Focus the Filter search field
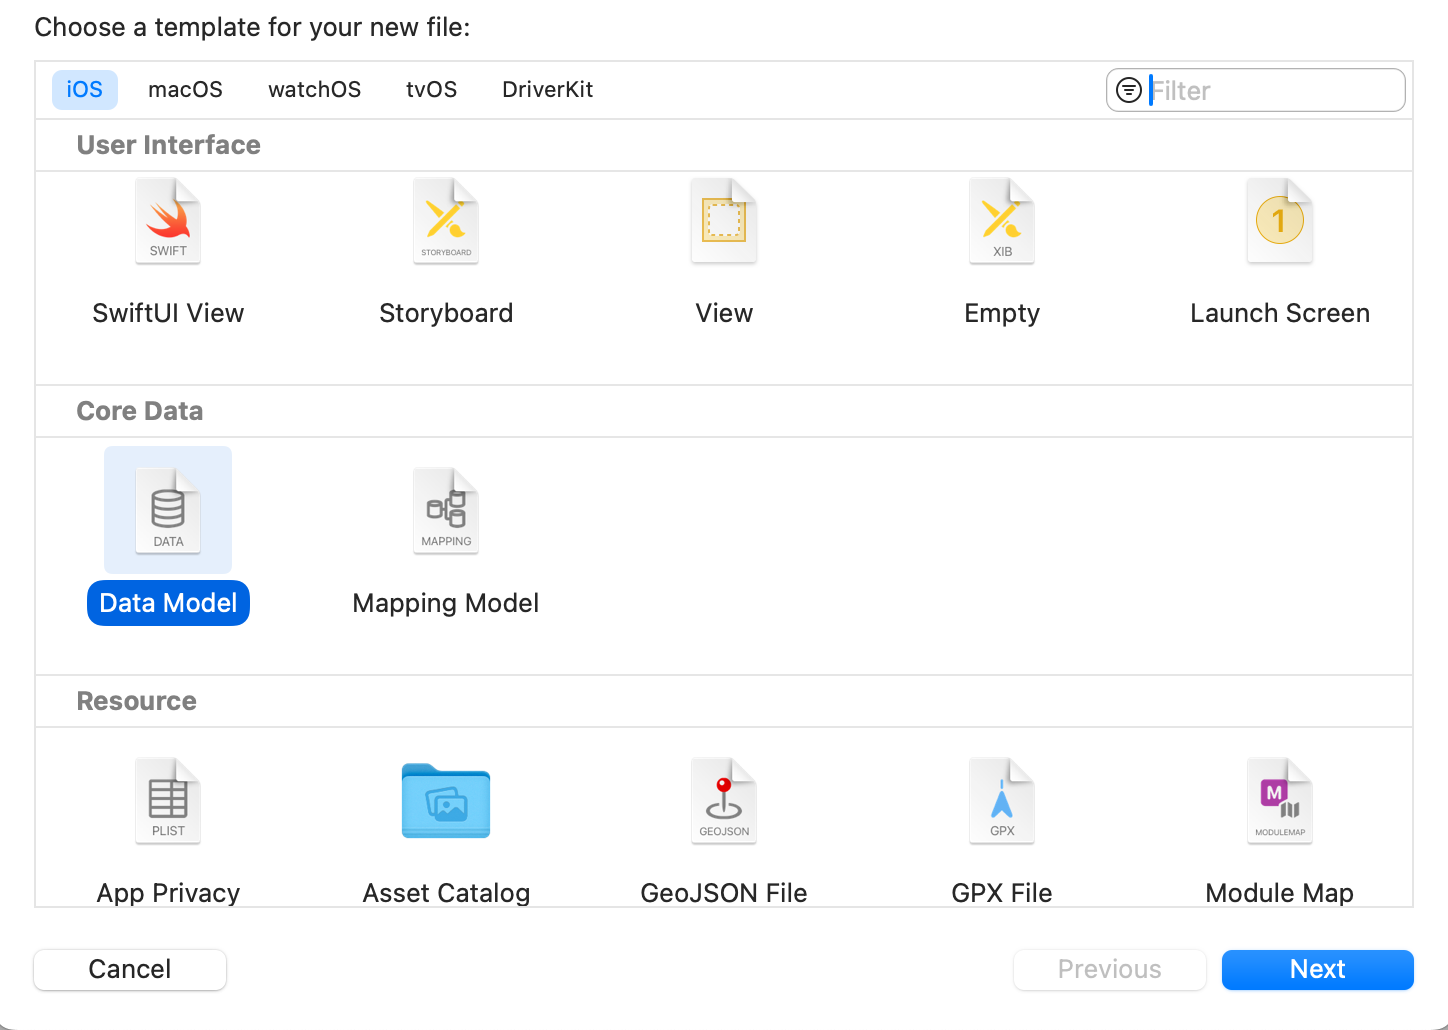Viewport: 1448px width, 1030px height. [1256, 90]
